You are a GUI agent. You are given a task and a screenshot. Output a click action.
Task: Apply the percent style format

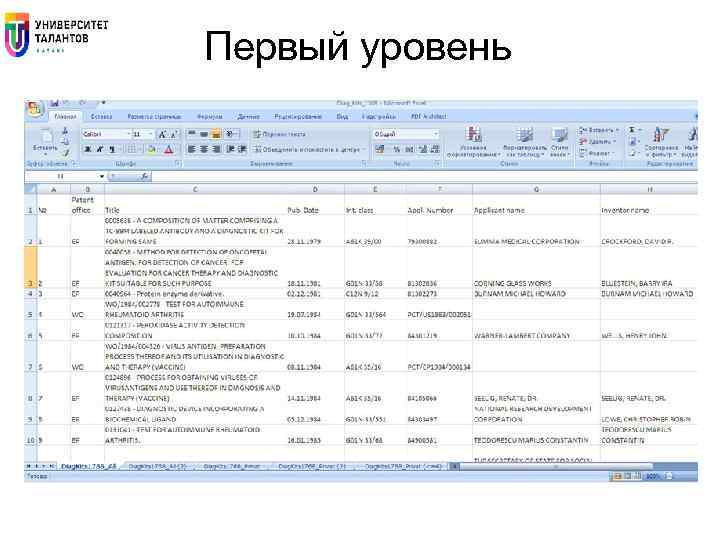397,149
